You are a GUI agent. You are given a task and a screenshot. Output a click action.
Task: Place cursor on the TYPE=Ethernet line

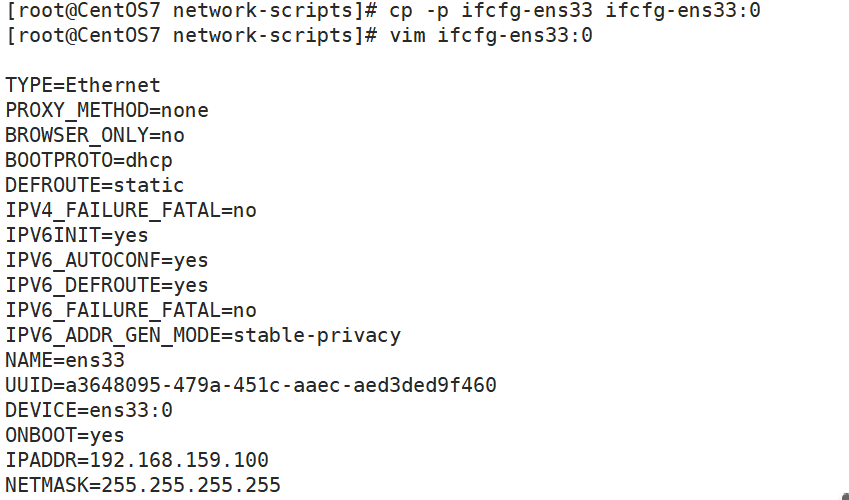(83, 86)
